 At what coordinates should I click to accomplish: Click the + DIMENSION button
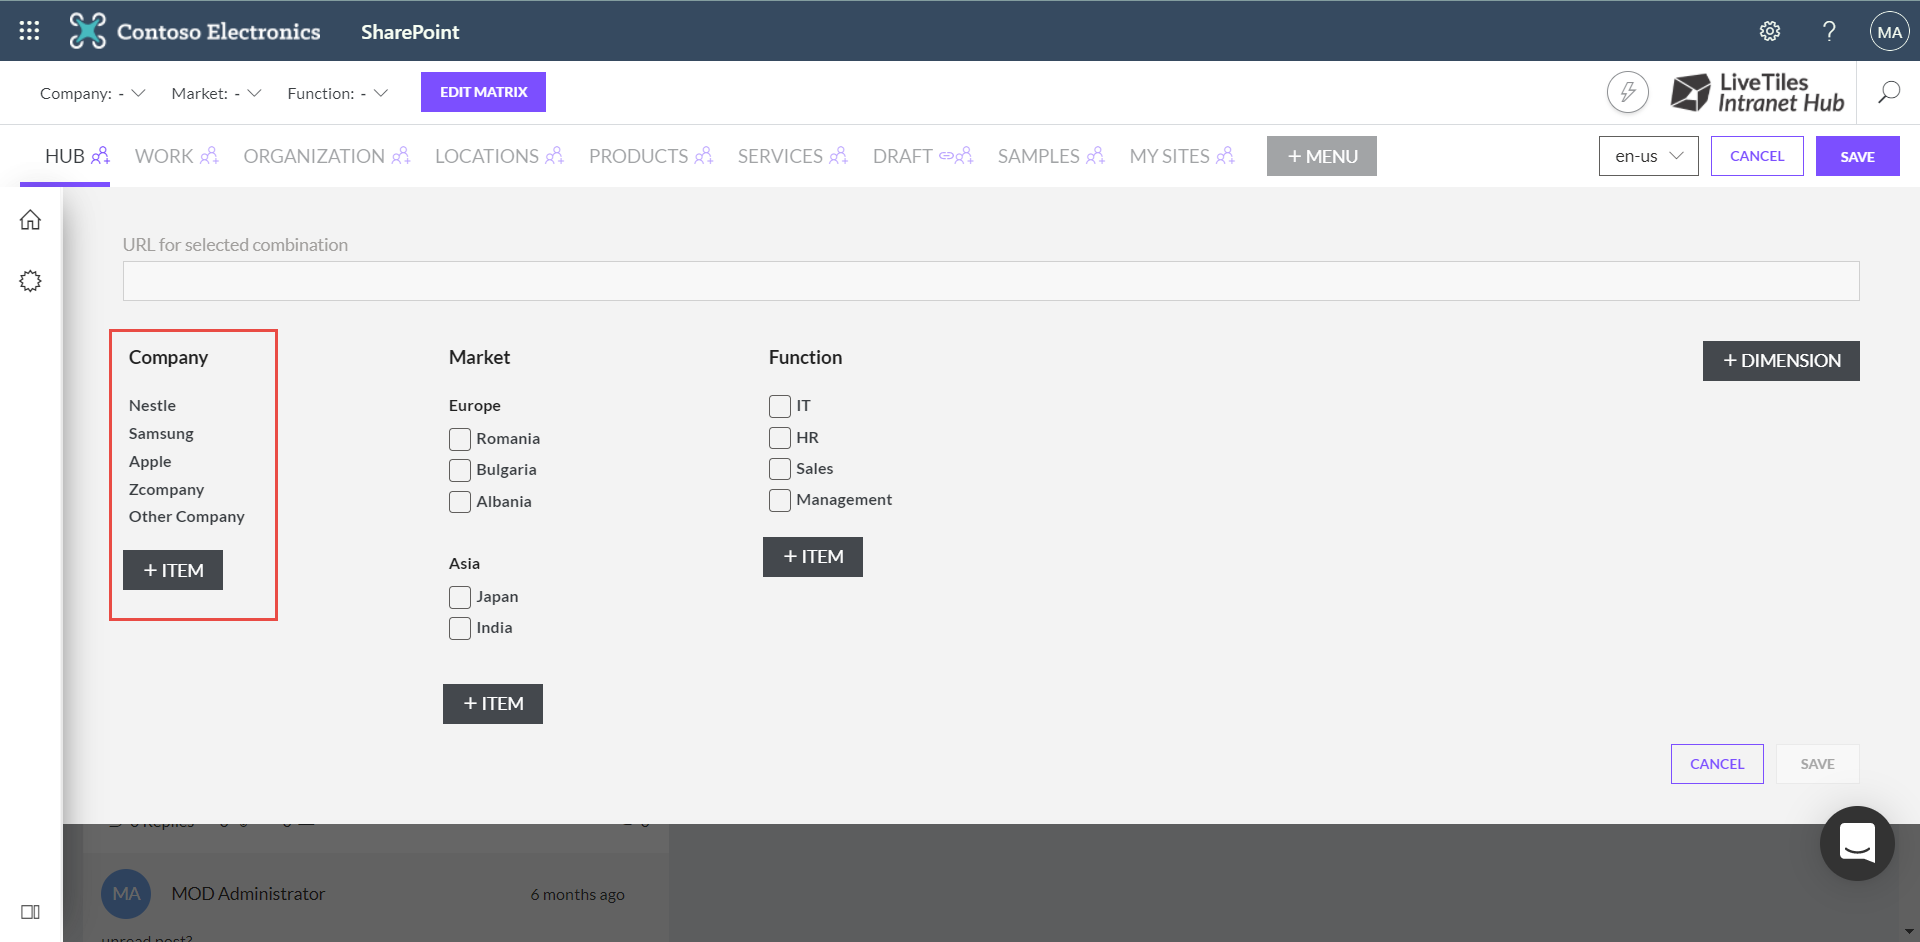coord(1781,361)
